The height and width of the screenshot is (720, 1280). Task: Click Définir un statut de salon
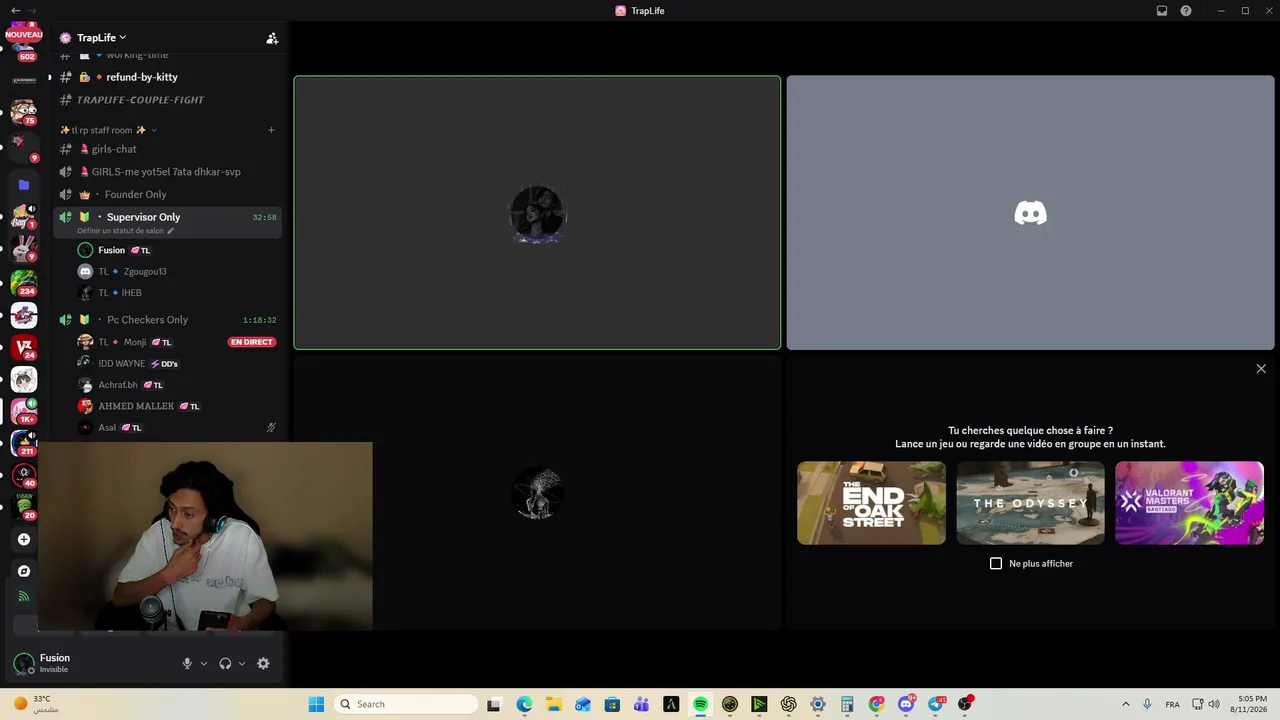click(x=125, y=231)
